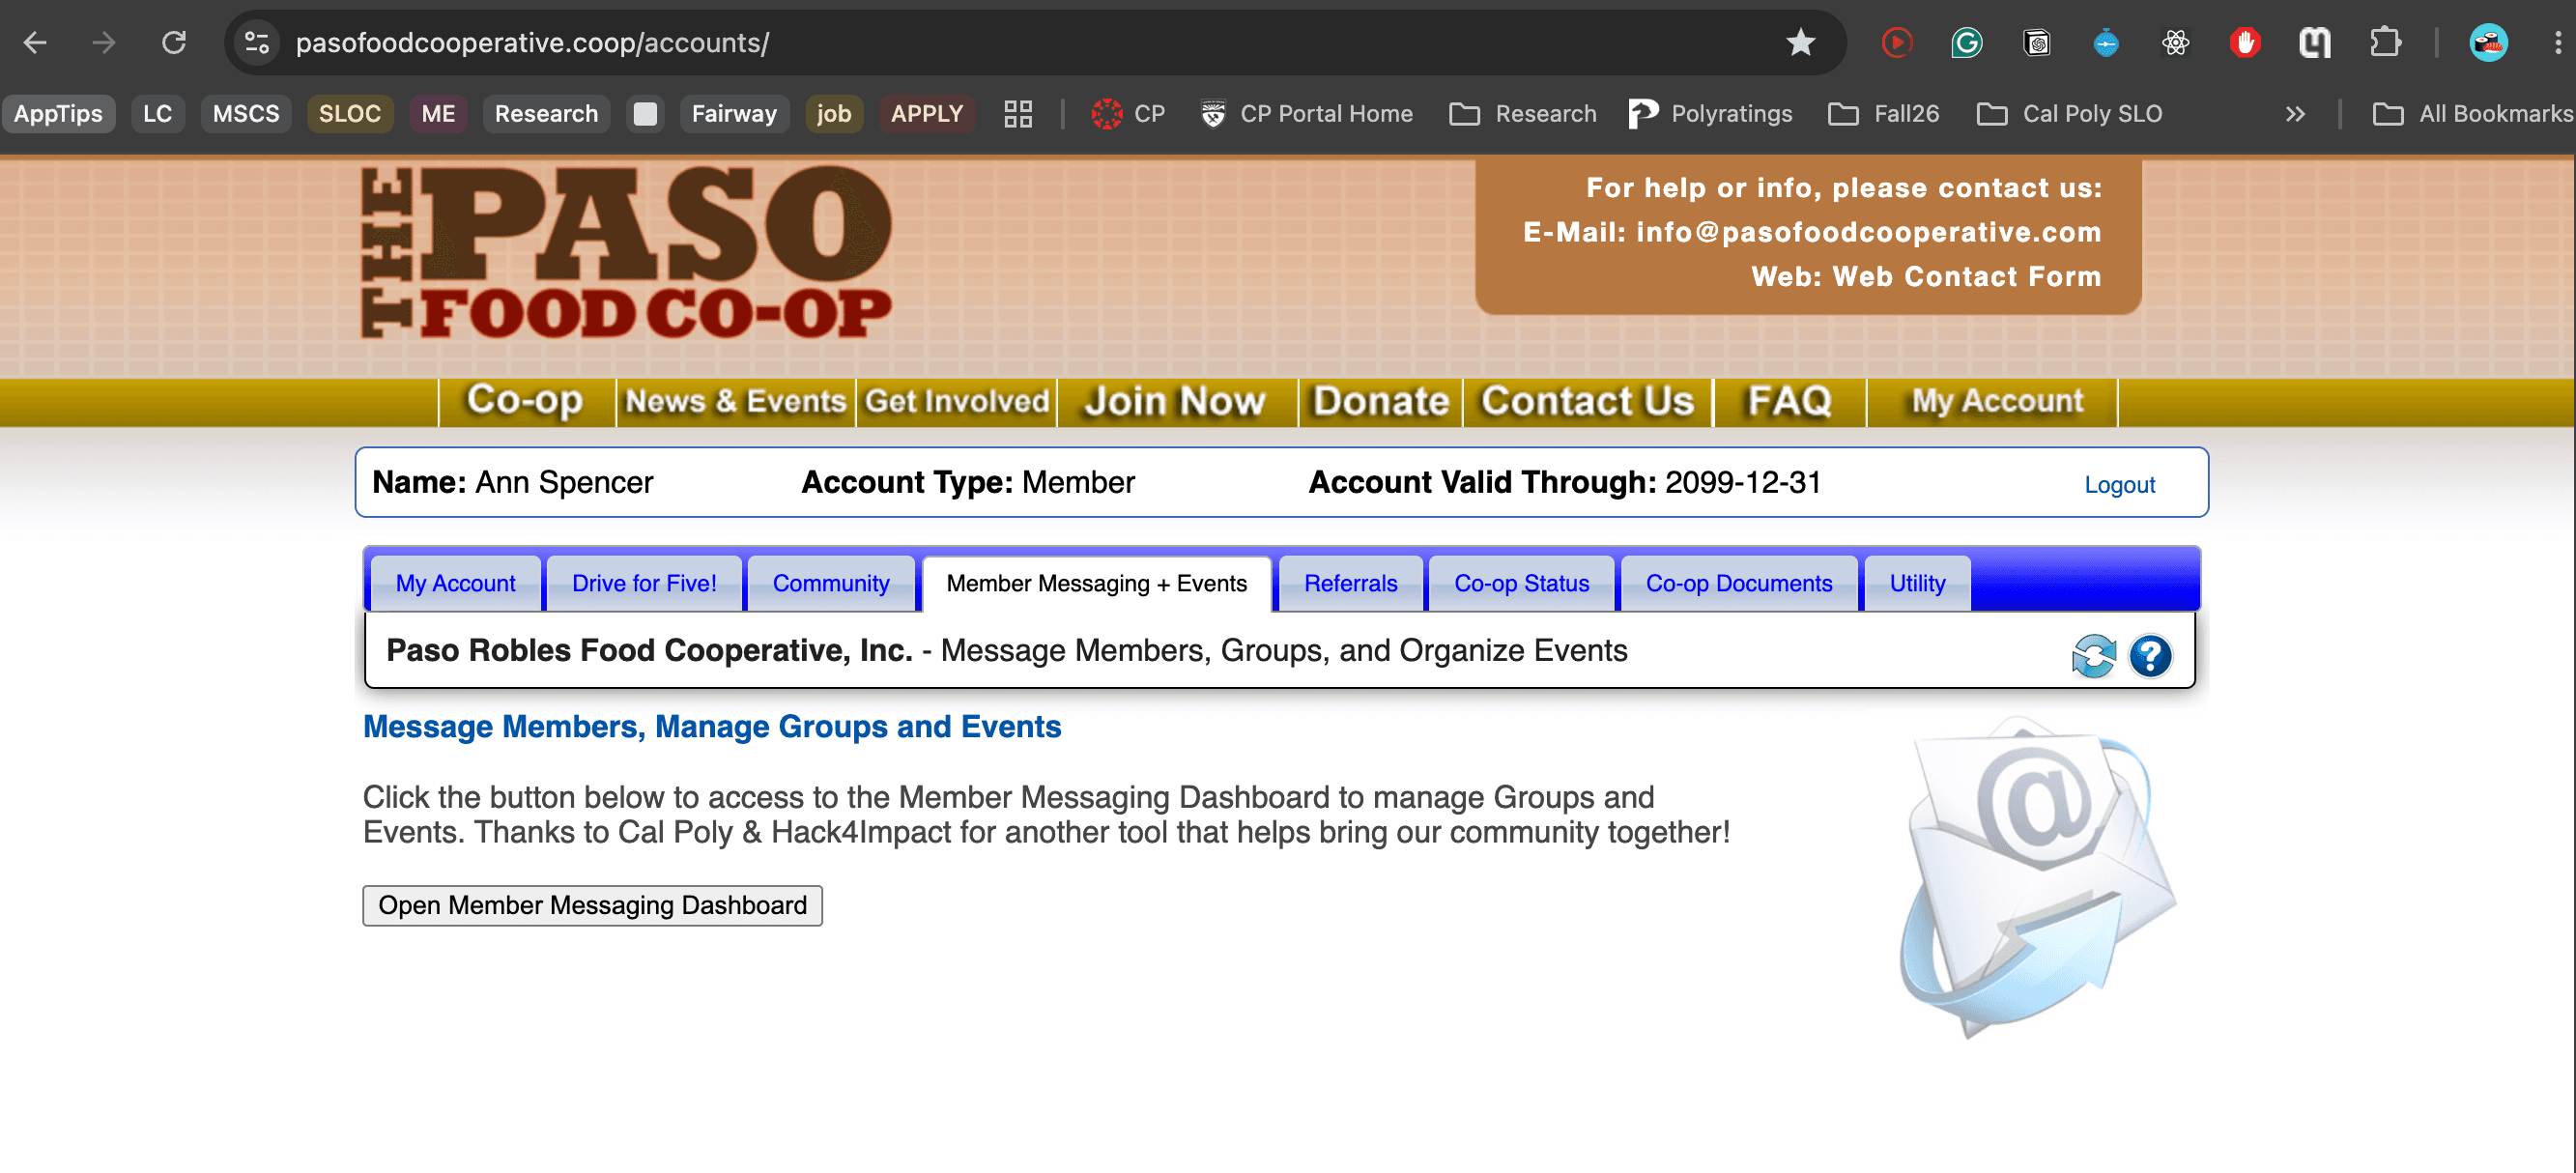Click the bookmark star icon
The width and height of the screenshot is (2576, 1173).
(x=1800, y=43)
